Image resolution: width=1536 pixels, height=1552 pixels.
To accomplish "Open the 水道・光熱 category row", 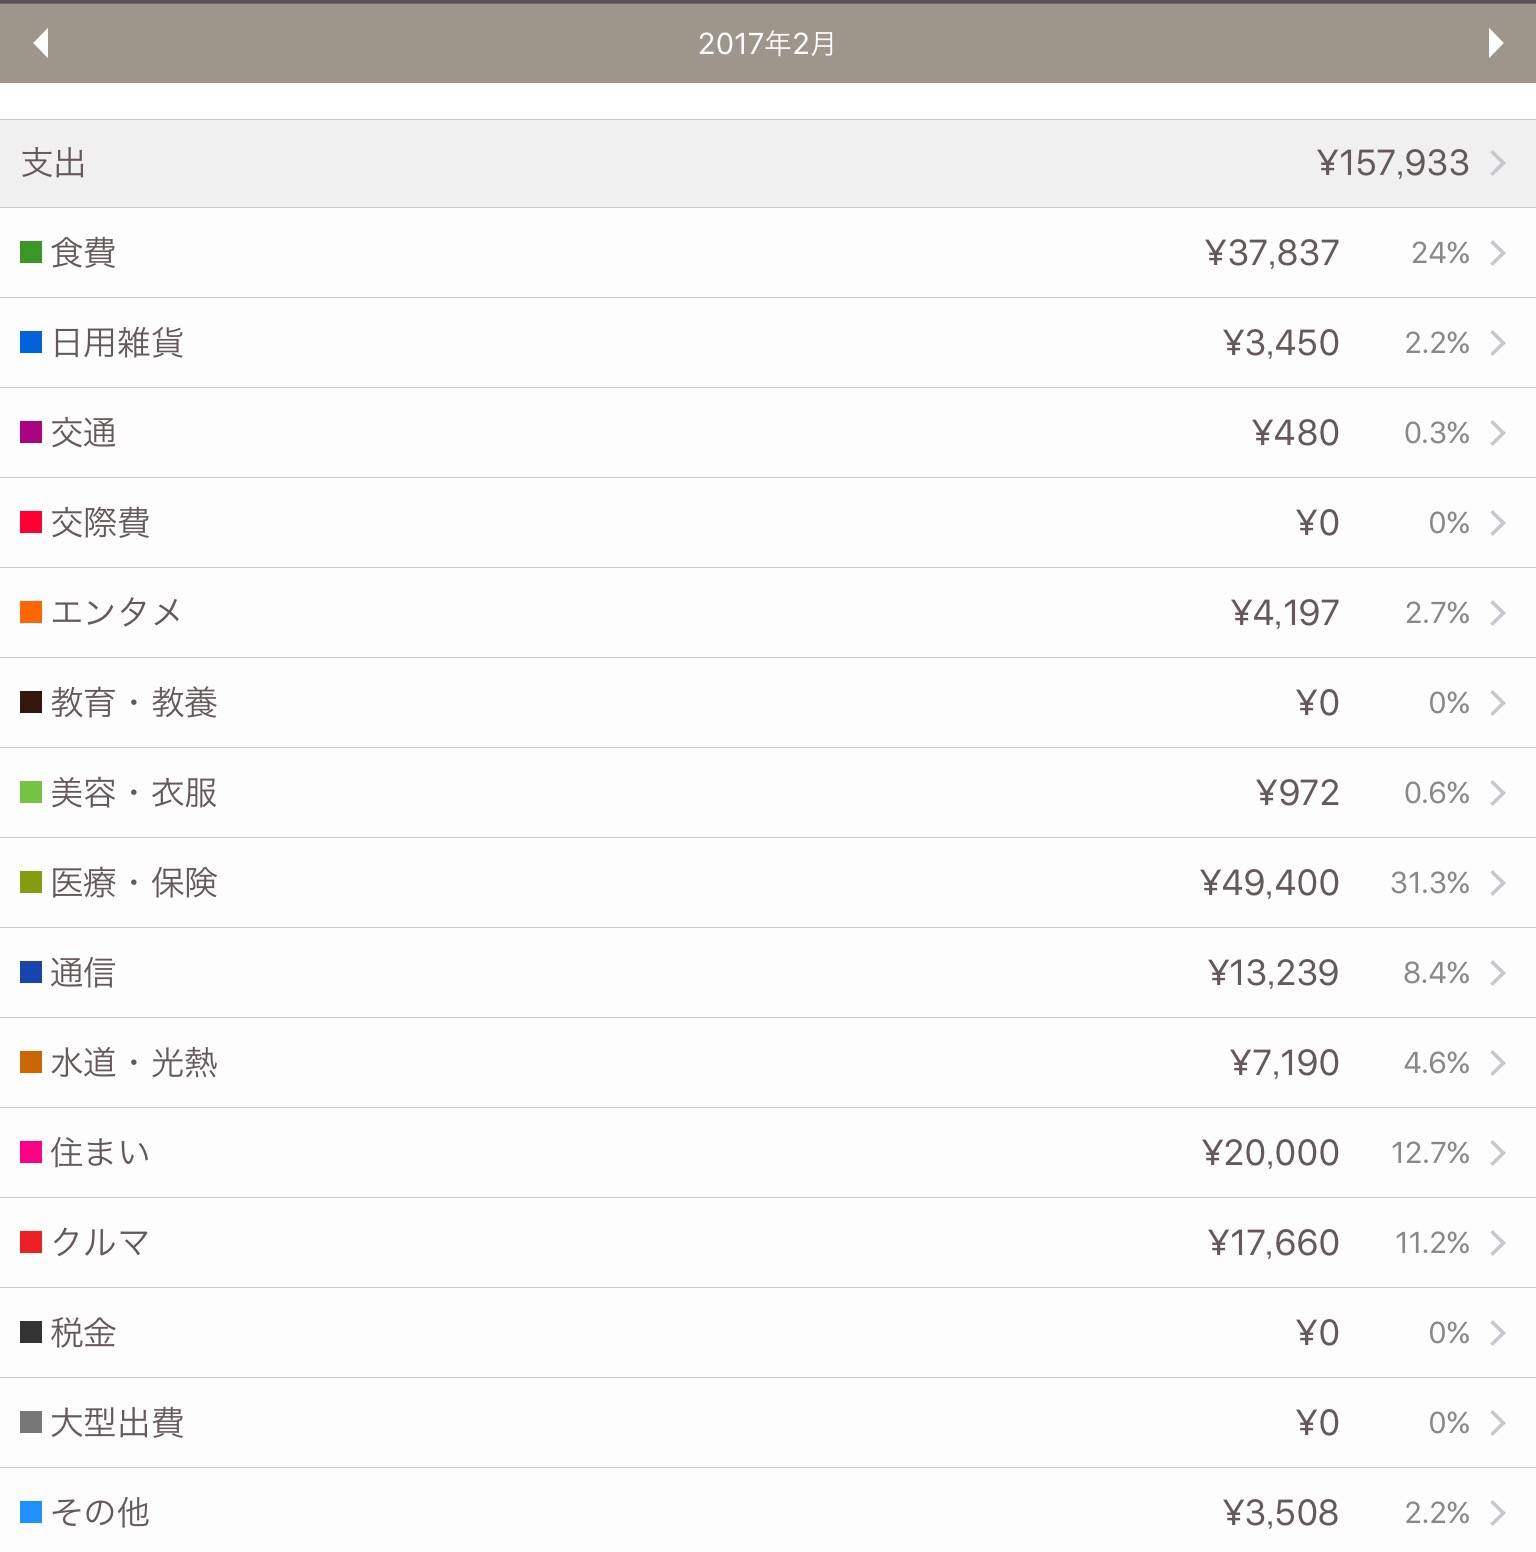I will (x=768, y=1063).
